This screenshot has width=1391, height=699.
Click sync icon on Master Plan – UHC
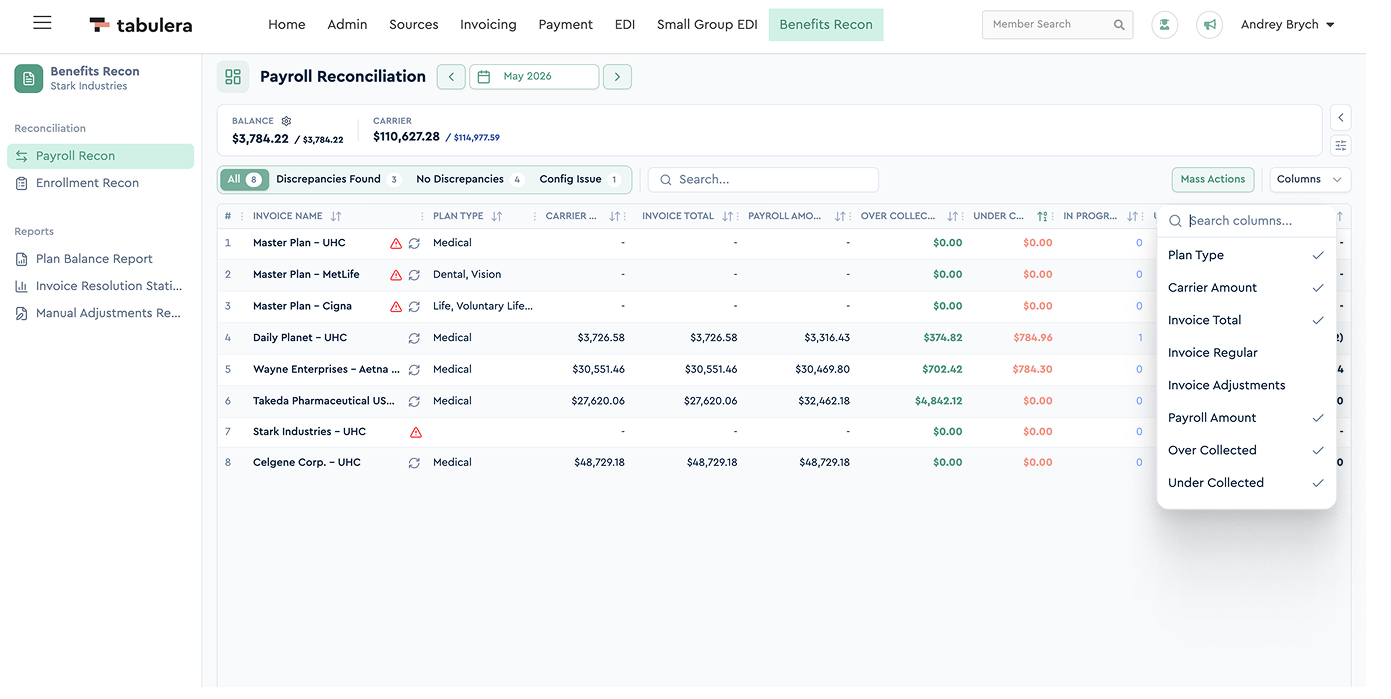[414, 243]
